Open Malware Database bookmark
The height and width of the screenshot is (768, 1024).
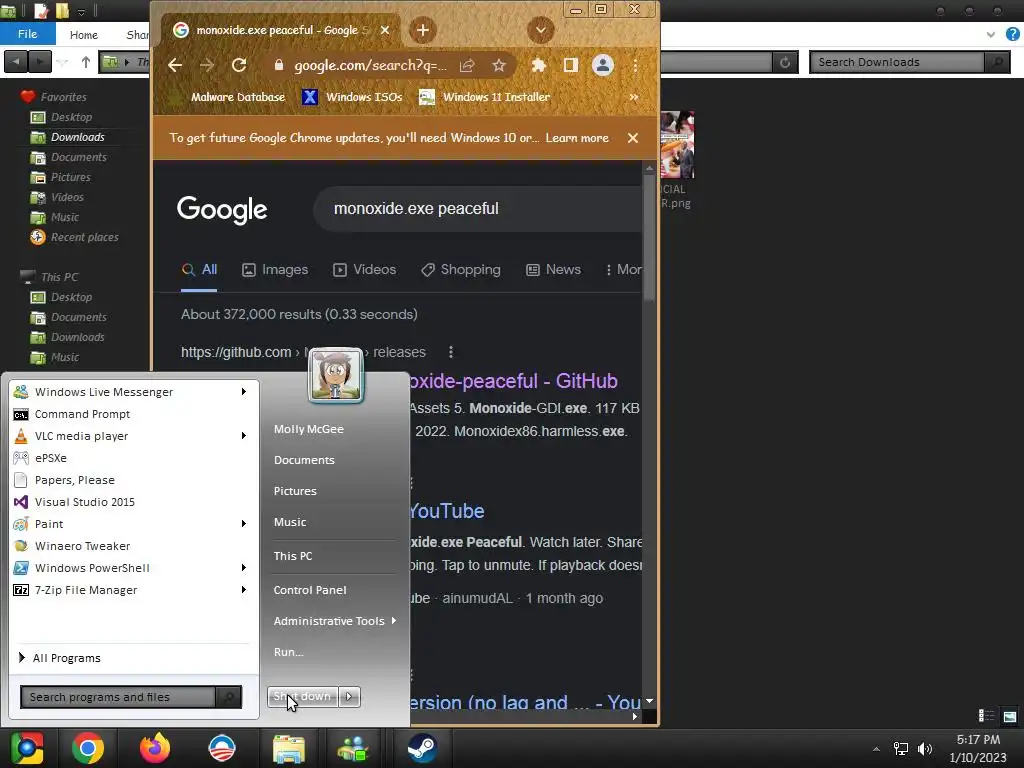coord(229,97)
